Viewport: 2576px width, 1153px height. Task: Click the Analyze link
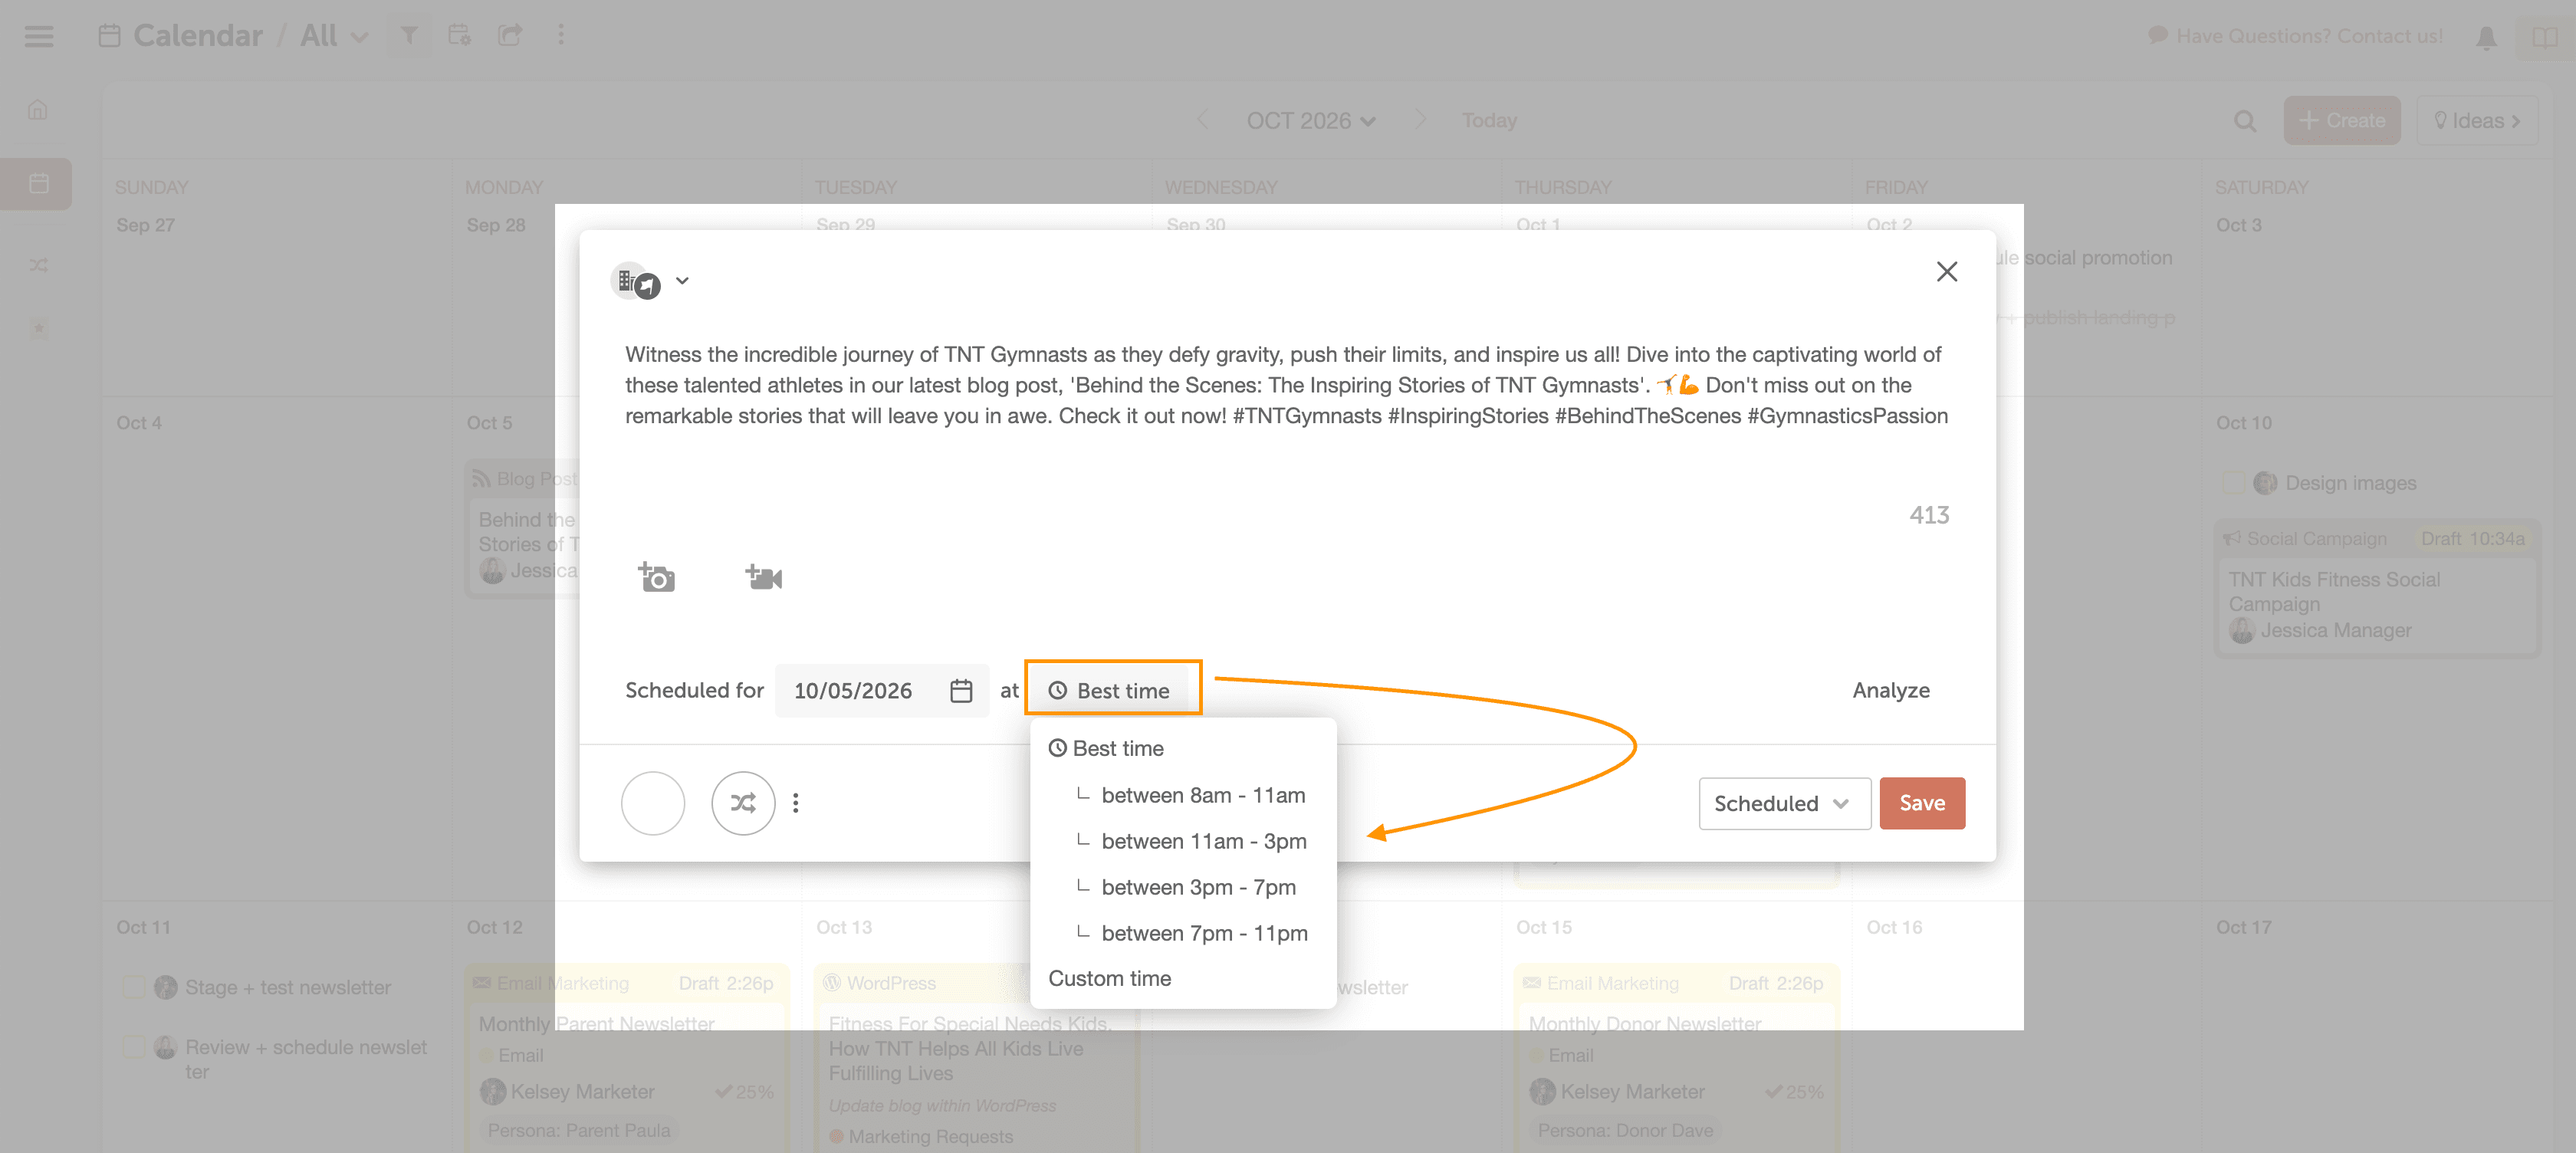click(x=1890, y=690)
